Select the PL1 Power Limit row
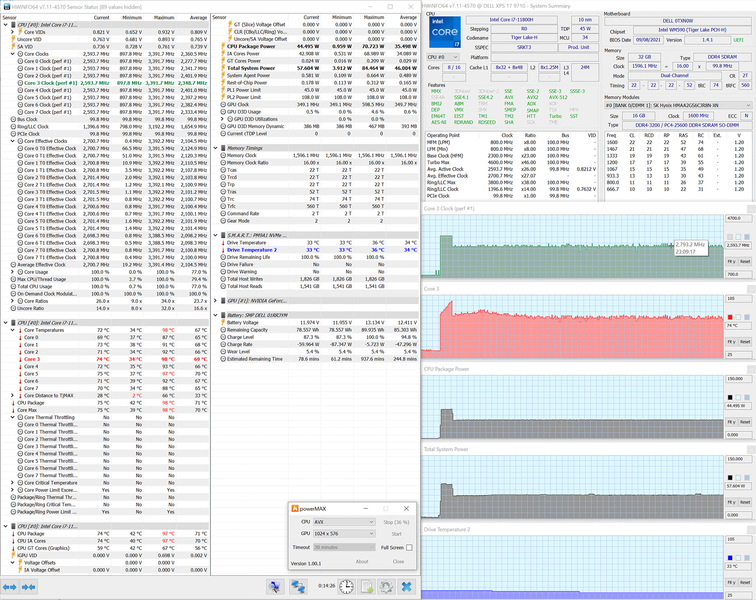Image resolution: width=756 pixels, height=600 pixels. coord(315,90)
